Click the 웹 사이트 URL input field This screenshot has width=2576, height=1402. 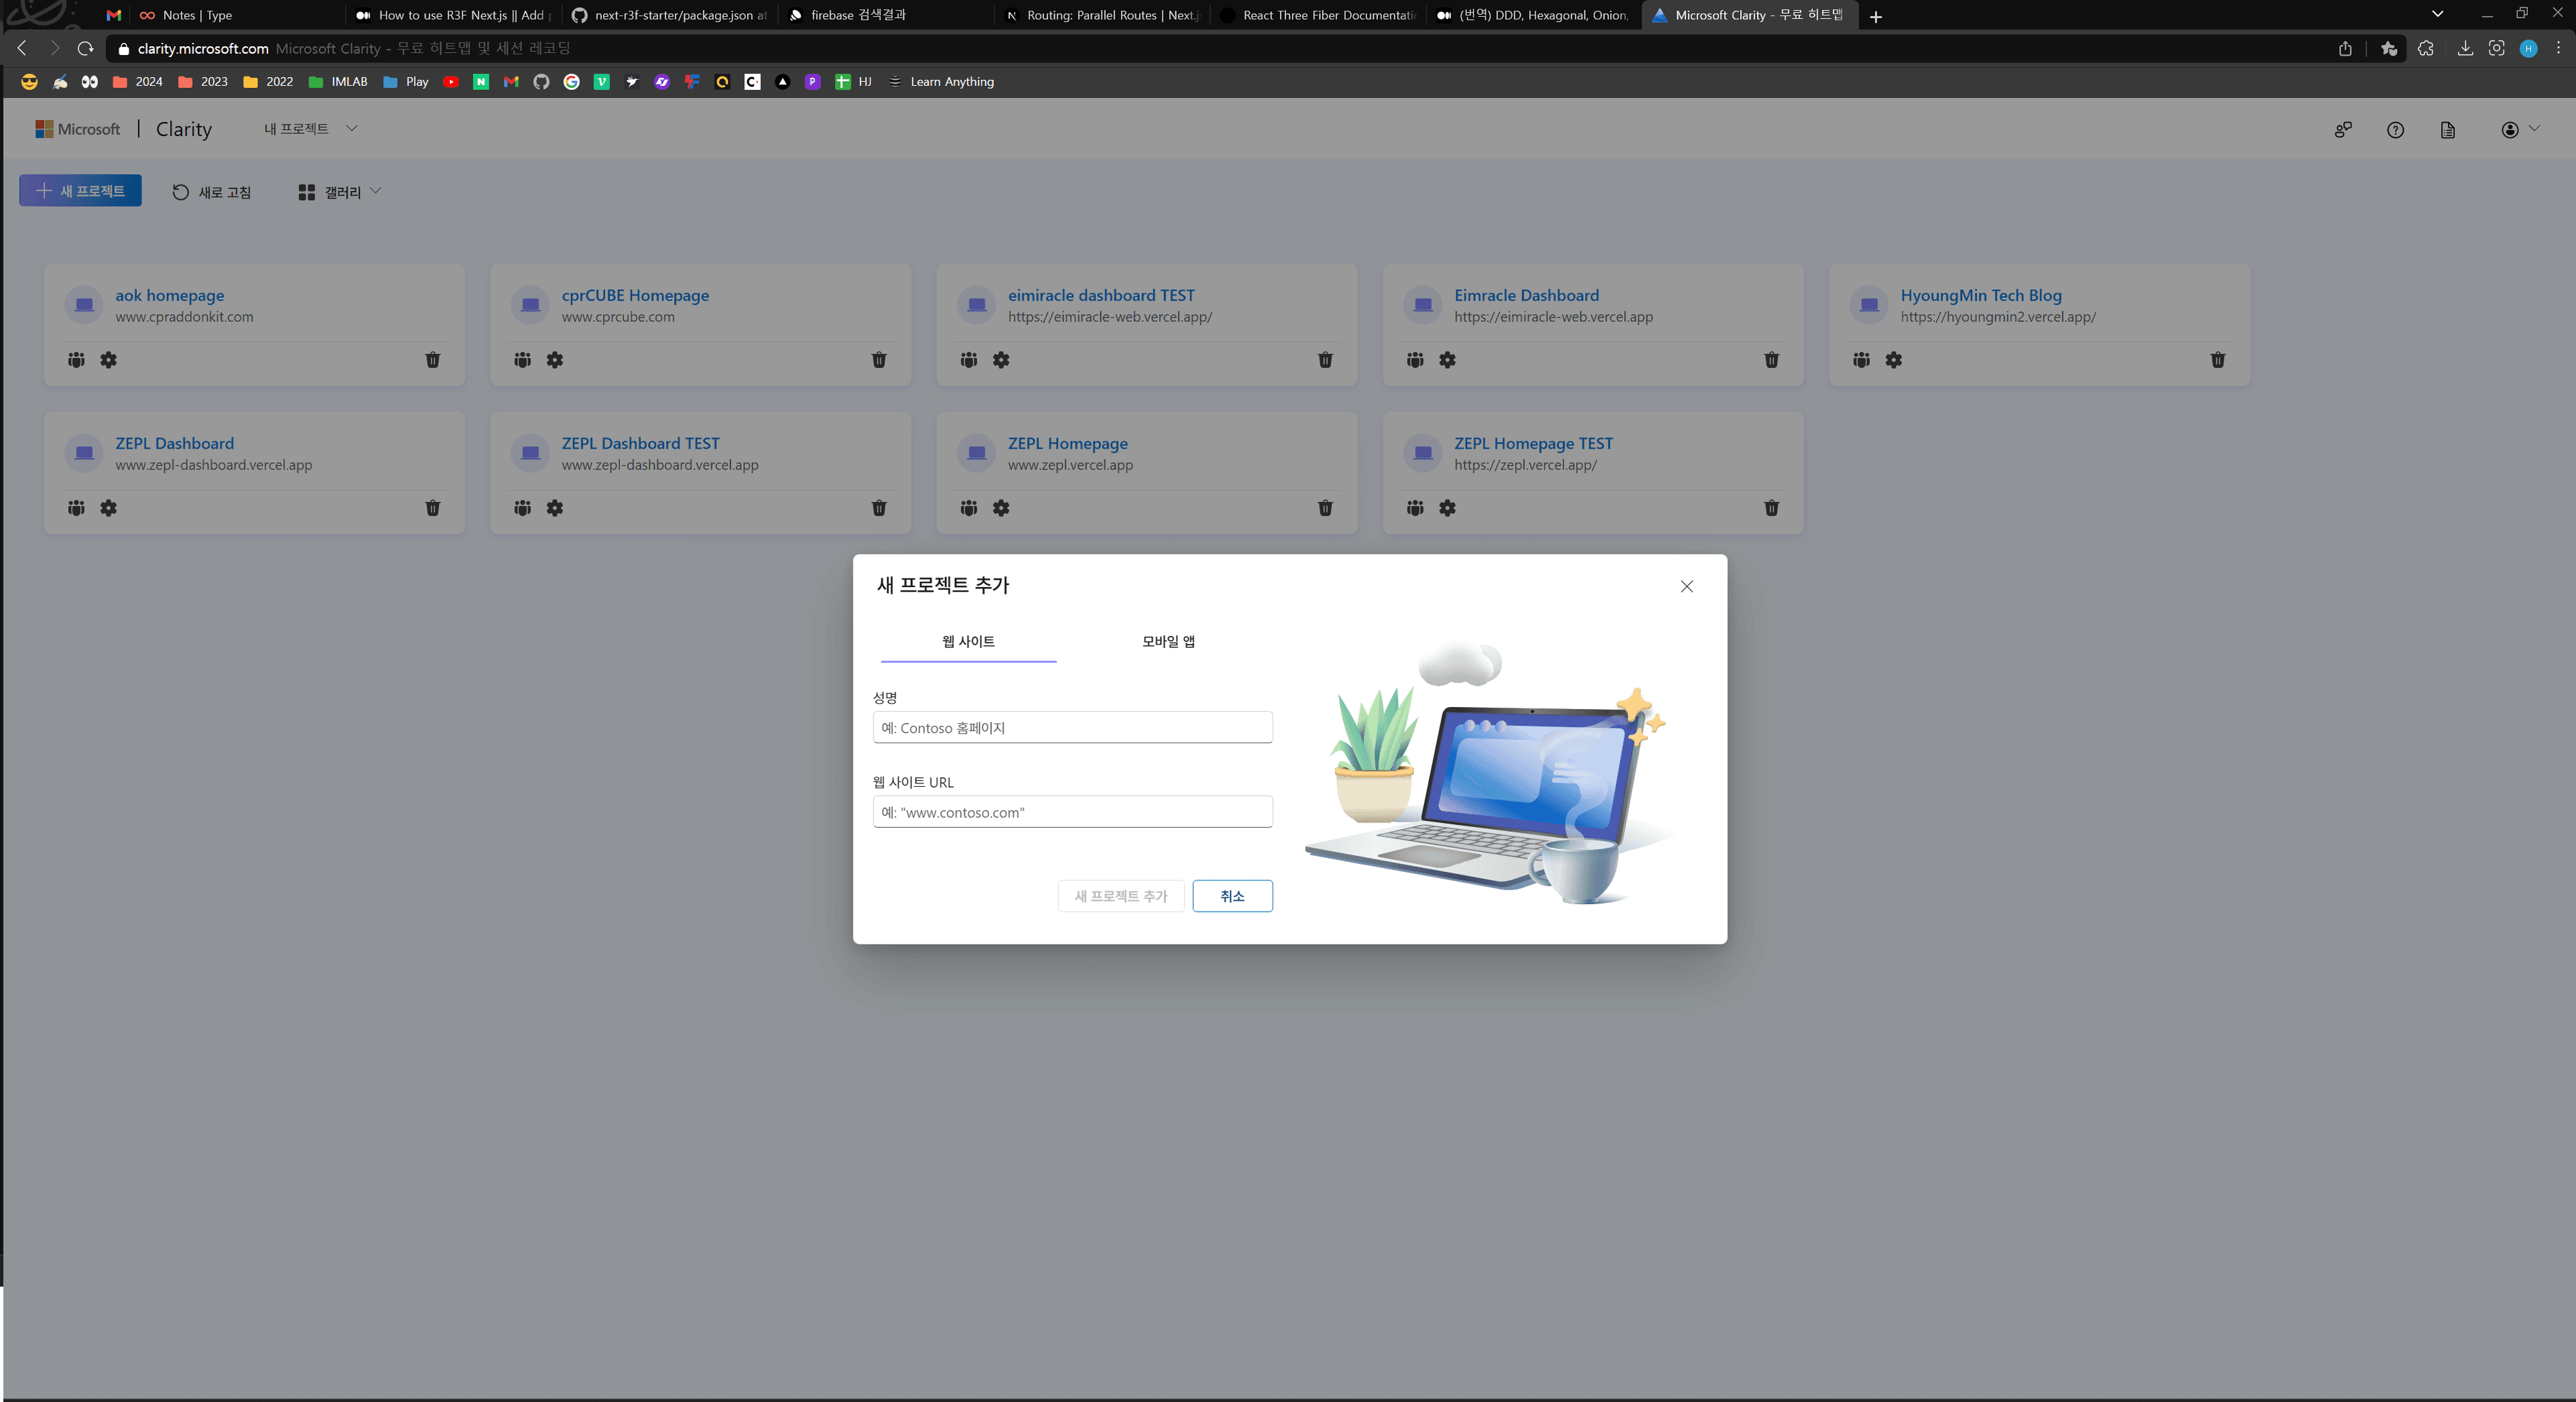[1071, 812]
